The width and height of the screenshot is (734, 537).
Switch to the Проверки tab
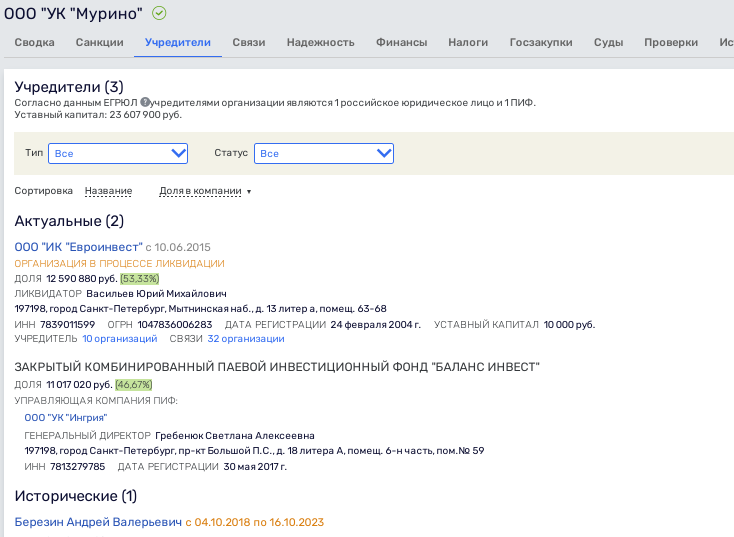click(671, 42)
